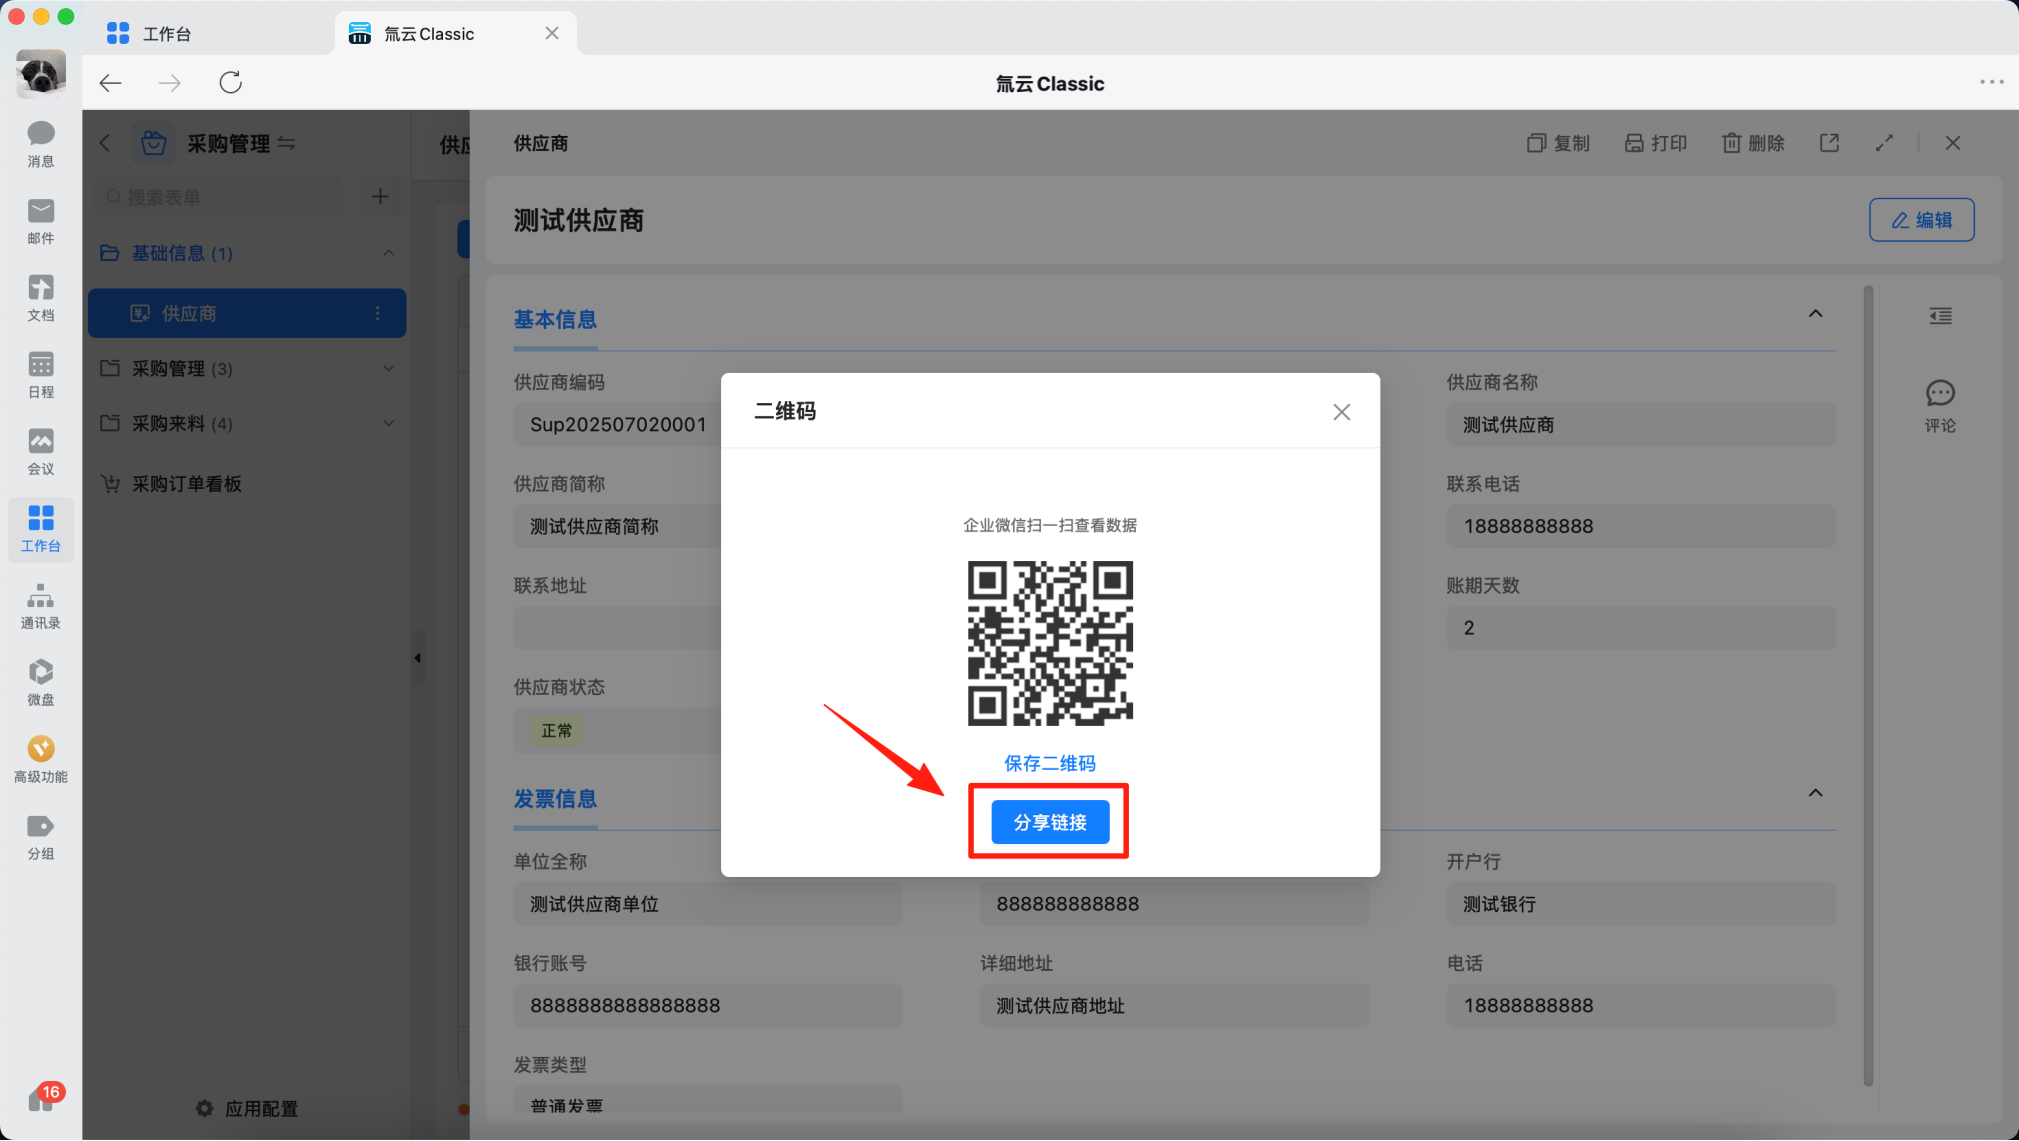Click the switch arrows icon next to 采购管理
Image resolution: width=2019 pixels, height=1141 pixels.
tap(286, 143)
